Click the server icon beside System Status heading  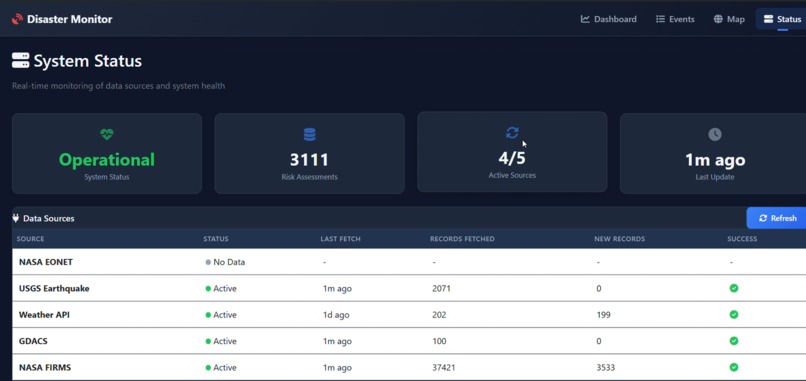click(21, 61)
